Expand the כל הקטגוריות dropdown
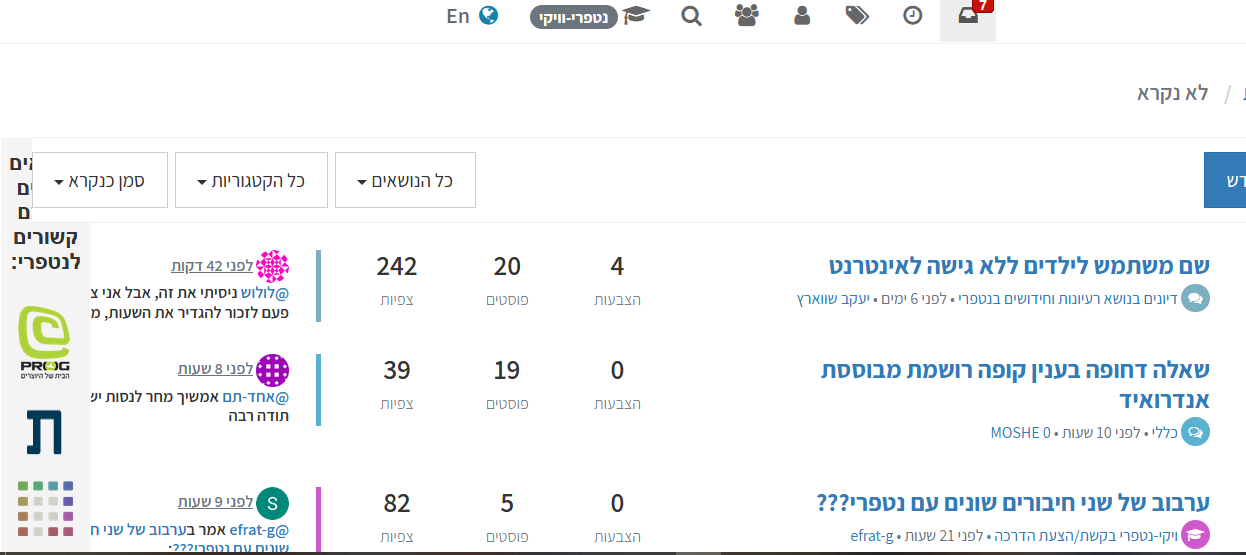The width and height of the screenshot is (1246, 555). pyautogui.click(x=250, y=181)
